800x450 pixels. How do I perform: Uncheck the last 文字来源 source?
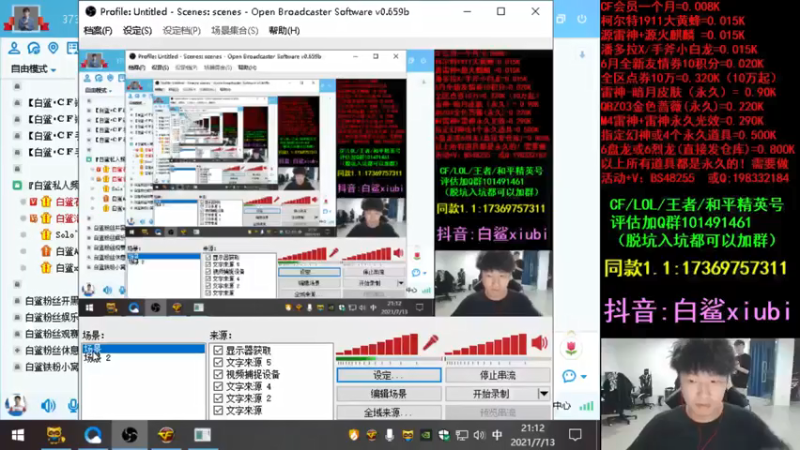218,410
